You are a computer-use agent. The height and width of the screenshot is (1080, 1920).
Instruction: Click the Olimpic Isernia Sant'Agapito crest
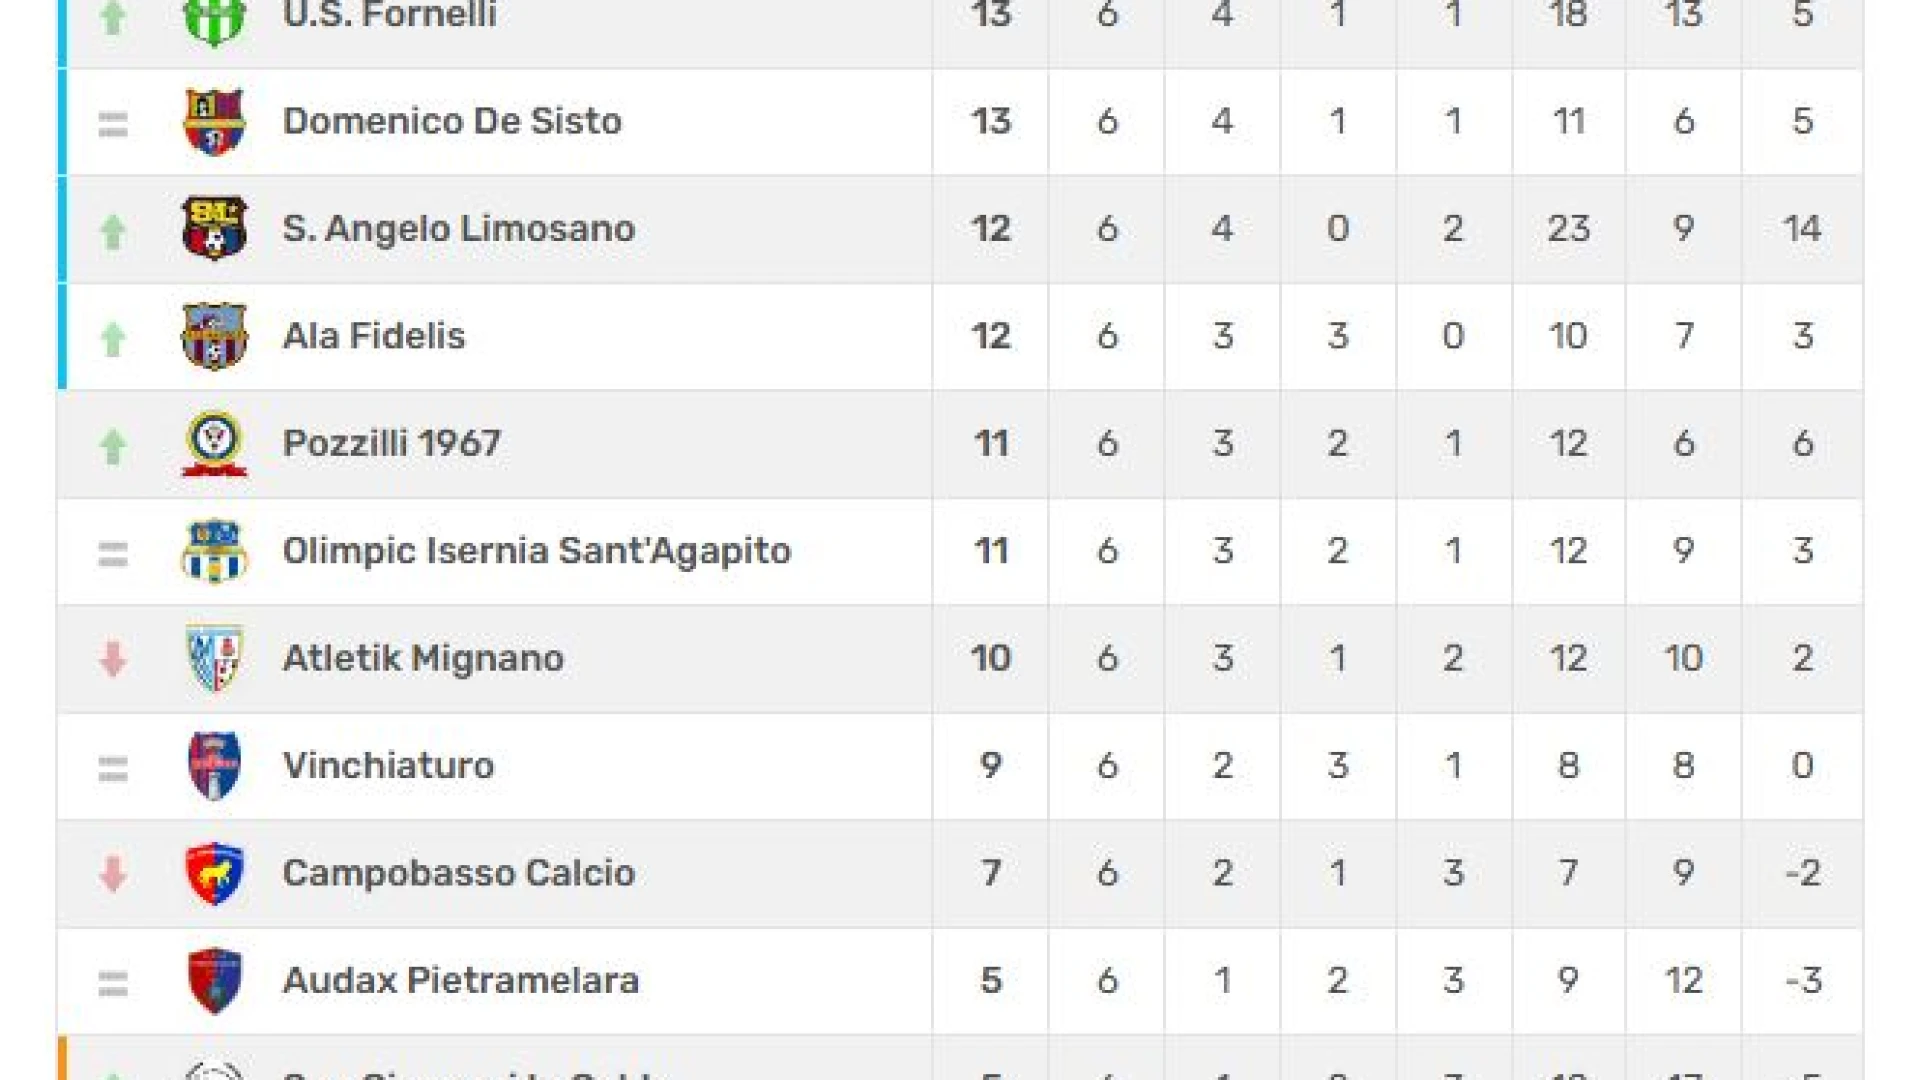(x=214, y=551)
